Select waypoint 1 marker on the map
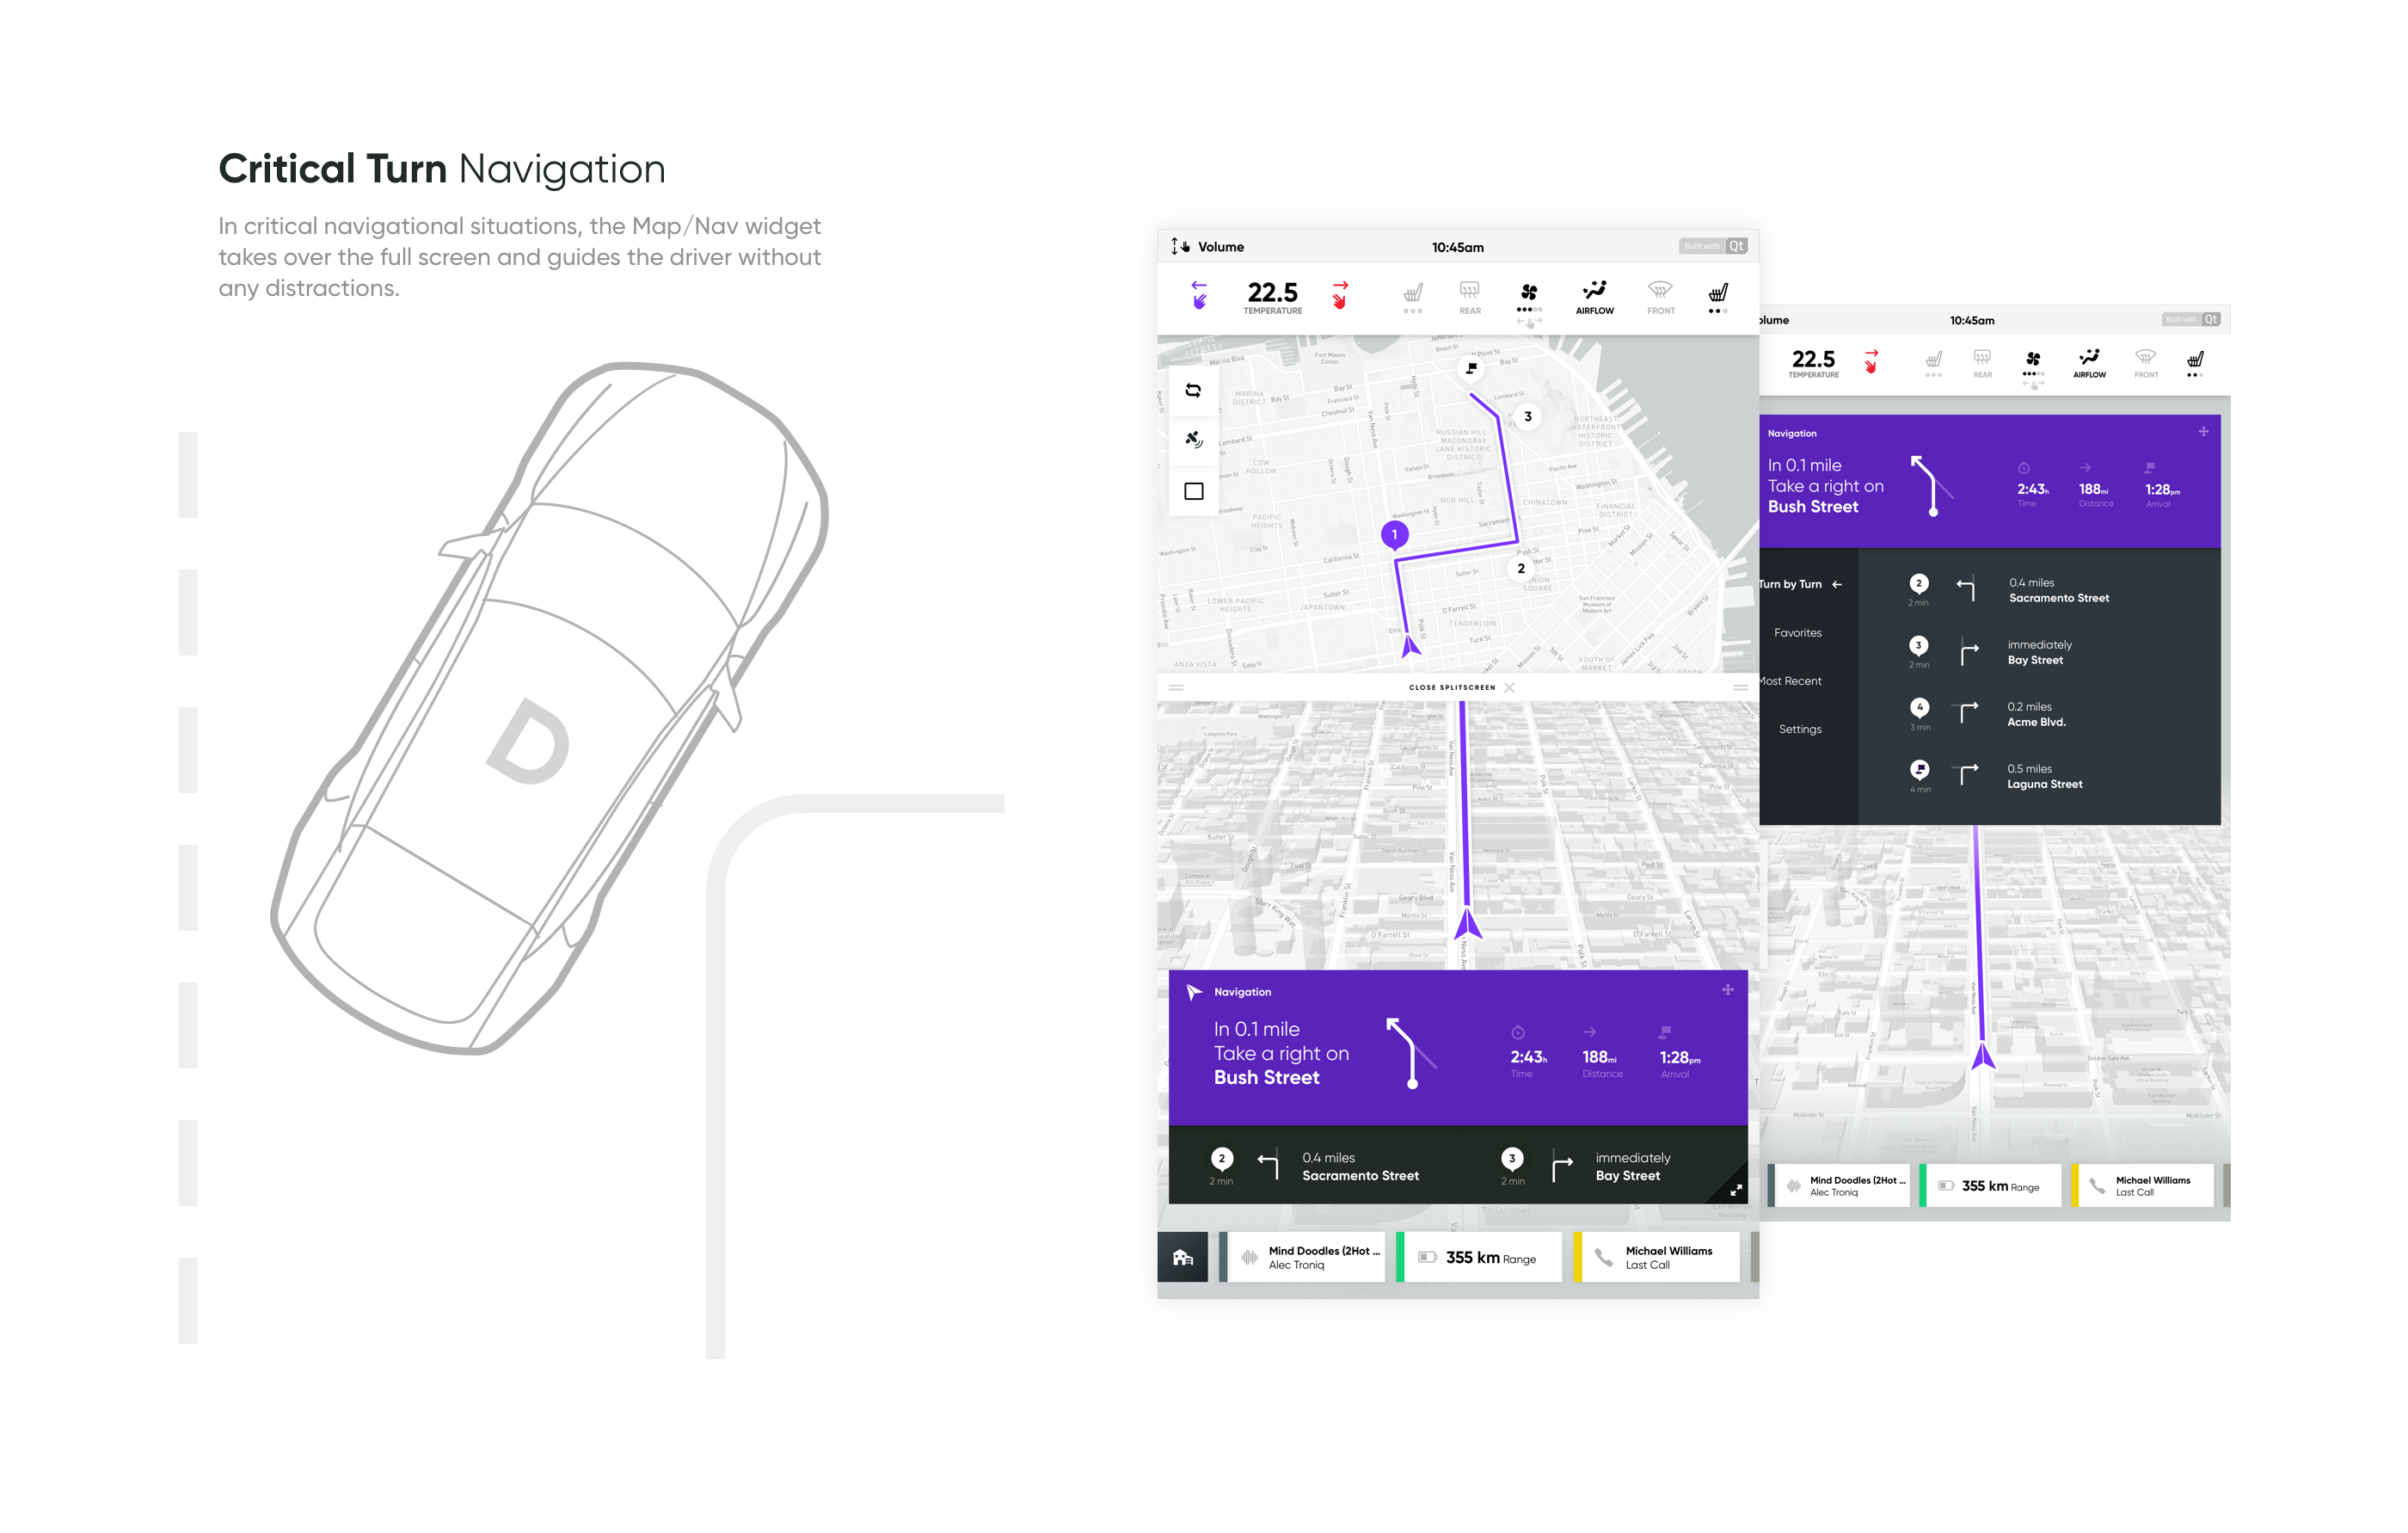The image size is (2408, 1533). click(1394, 535)
